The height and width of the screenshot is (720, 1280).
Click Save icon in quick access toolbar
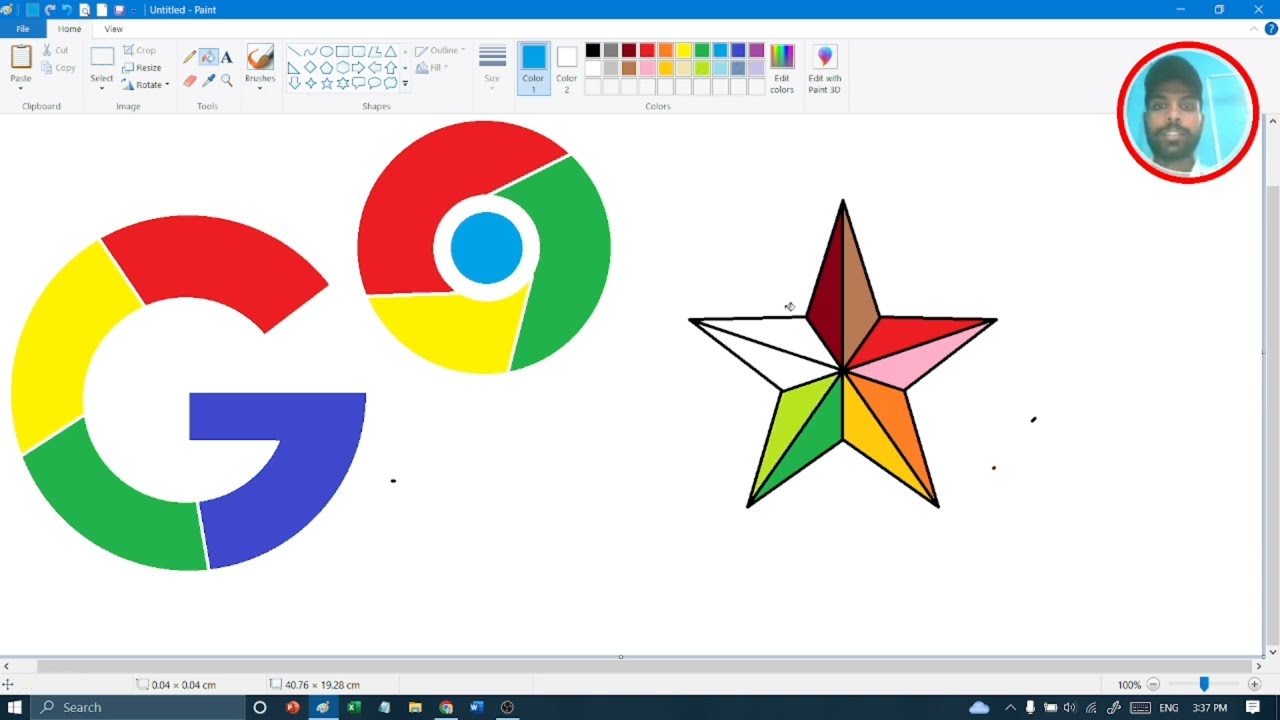[x=119, y=10]
